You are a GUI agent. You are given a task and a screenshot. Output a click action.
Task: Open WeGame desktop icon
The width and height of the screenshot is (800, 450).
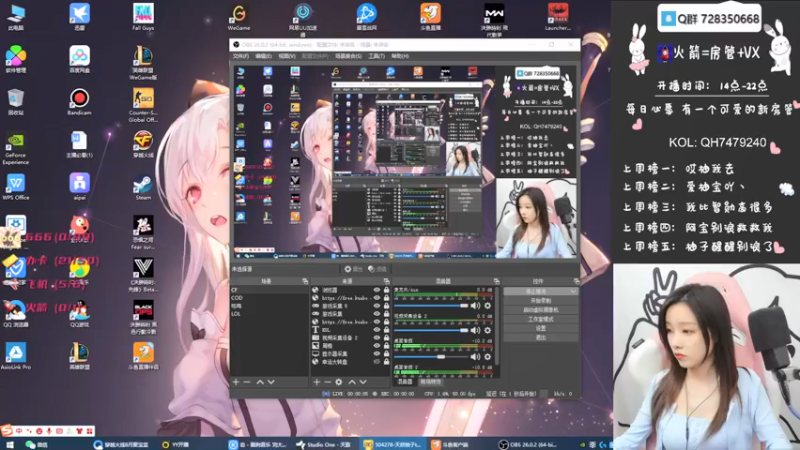(x=239, y=17)
